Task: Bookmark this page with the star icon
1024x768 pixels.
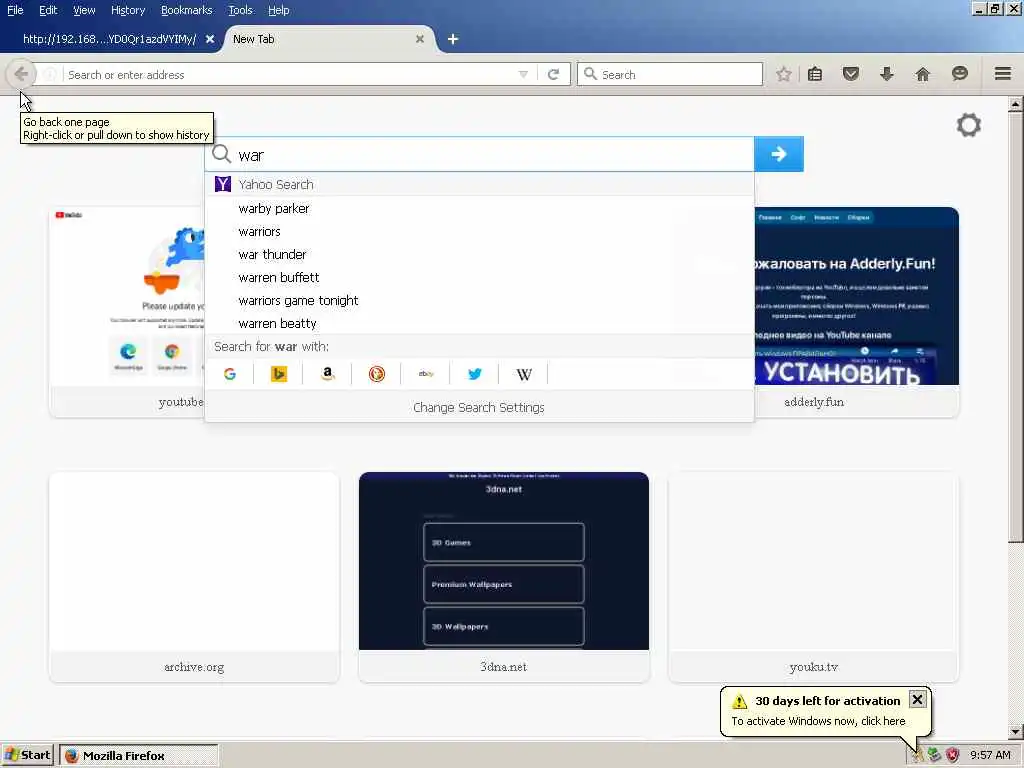Action: coord(784,74)
